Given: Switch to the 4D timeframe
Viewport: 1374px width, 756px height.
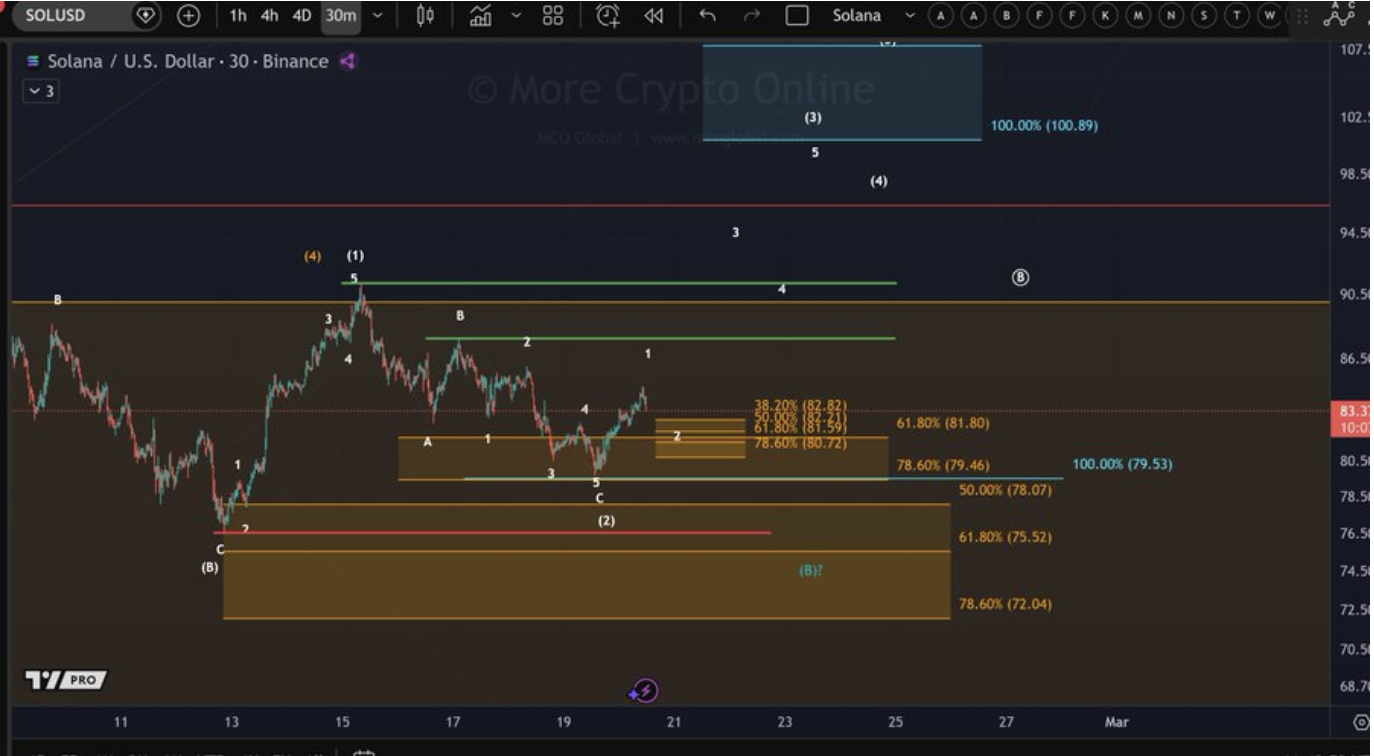Looking at the screenshot, I should click(x=302, y=16).
